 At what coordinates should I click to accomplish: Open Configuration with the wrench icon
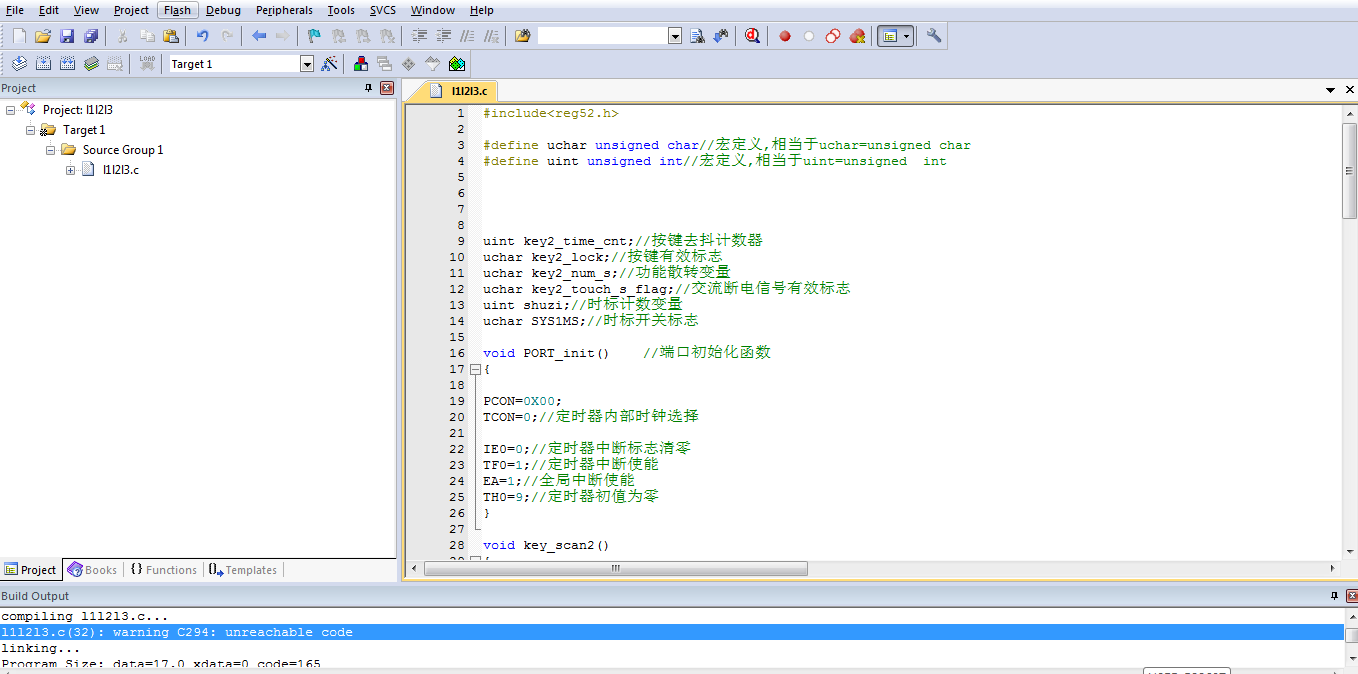[x=934, y=36]
